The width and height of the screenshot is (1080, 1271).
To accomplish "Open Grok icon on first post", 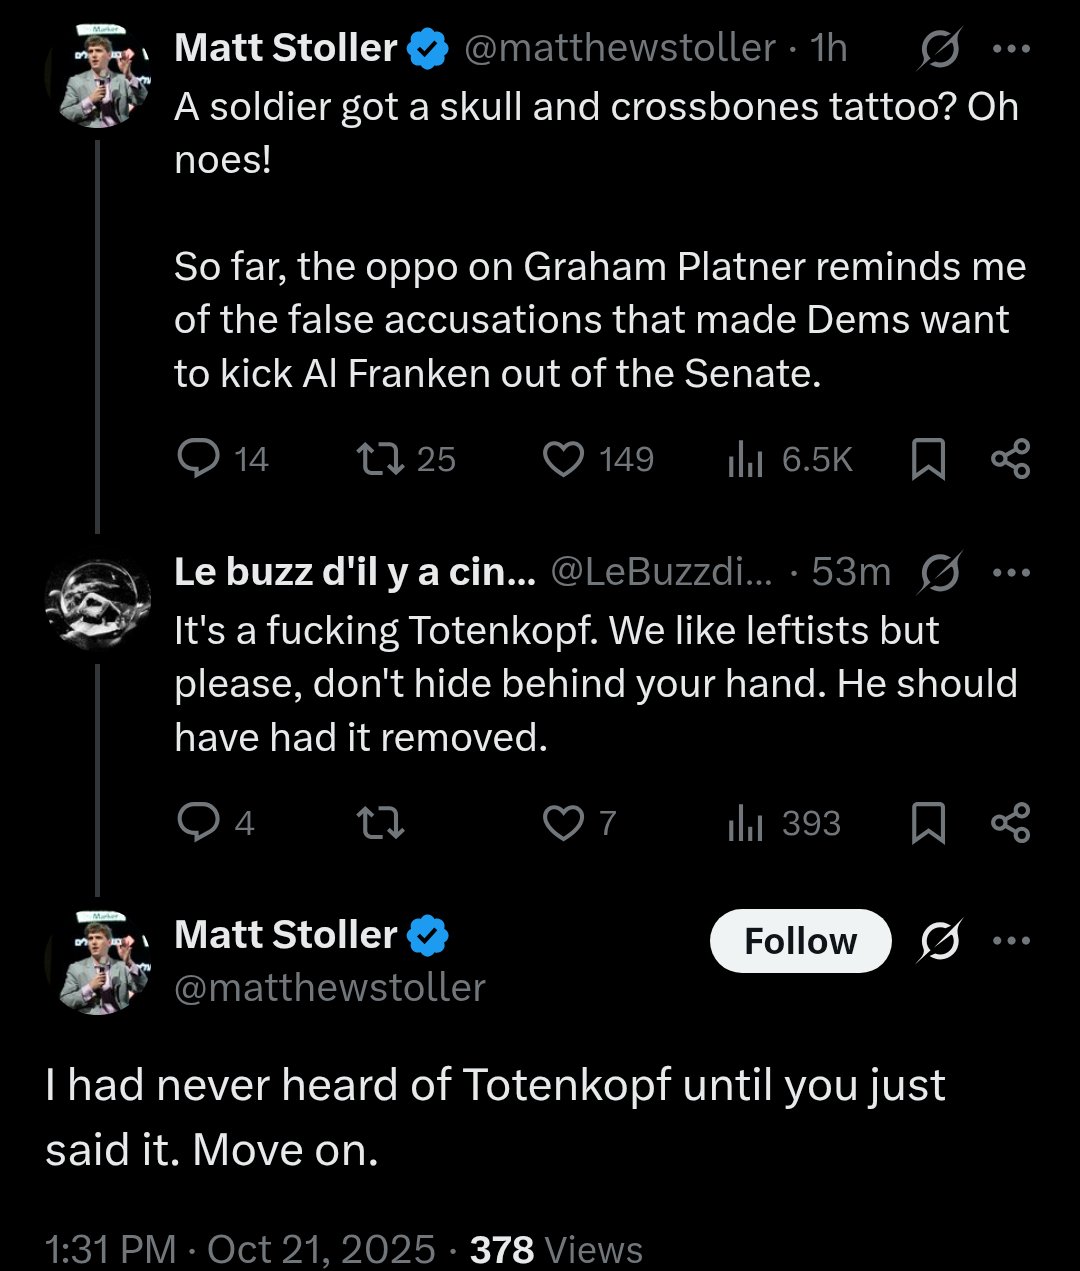I will [x=939, y=48].
